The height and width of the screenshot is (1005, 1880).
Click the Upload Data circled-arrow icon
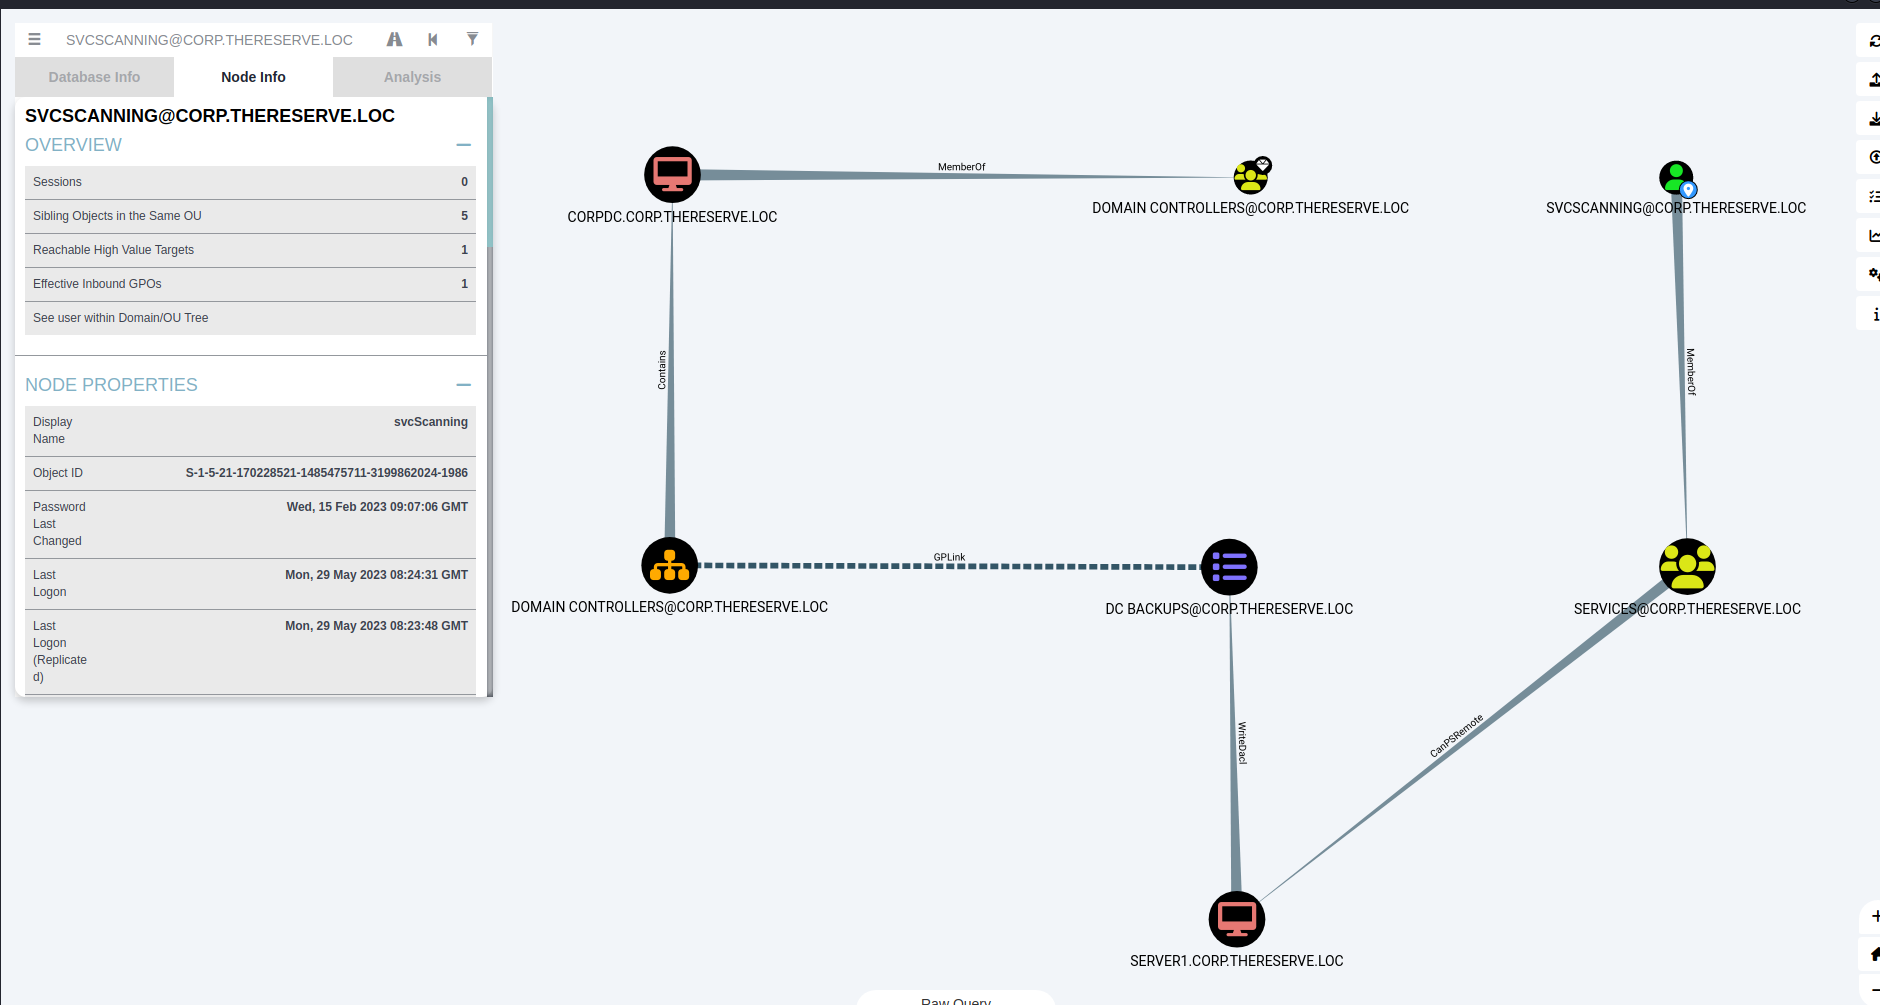[1874, 157]
